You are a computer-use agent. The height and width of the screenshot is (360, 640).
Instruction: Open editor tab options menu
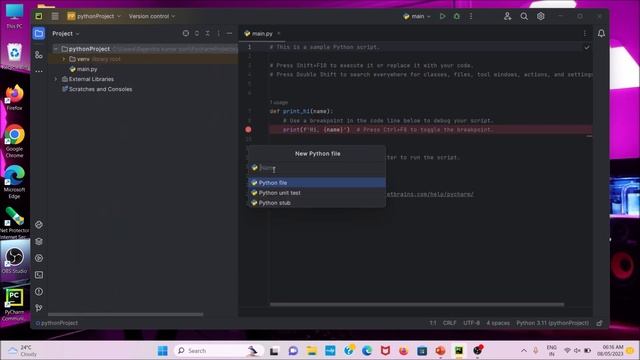click(585, 33)
